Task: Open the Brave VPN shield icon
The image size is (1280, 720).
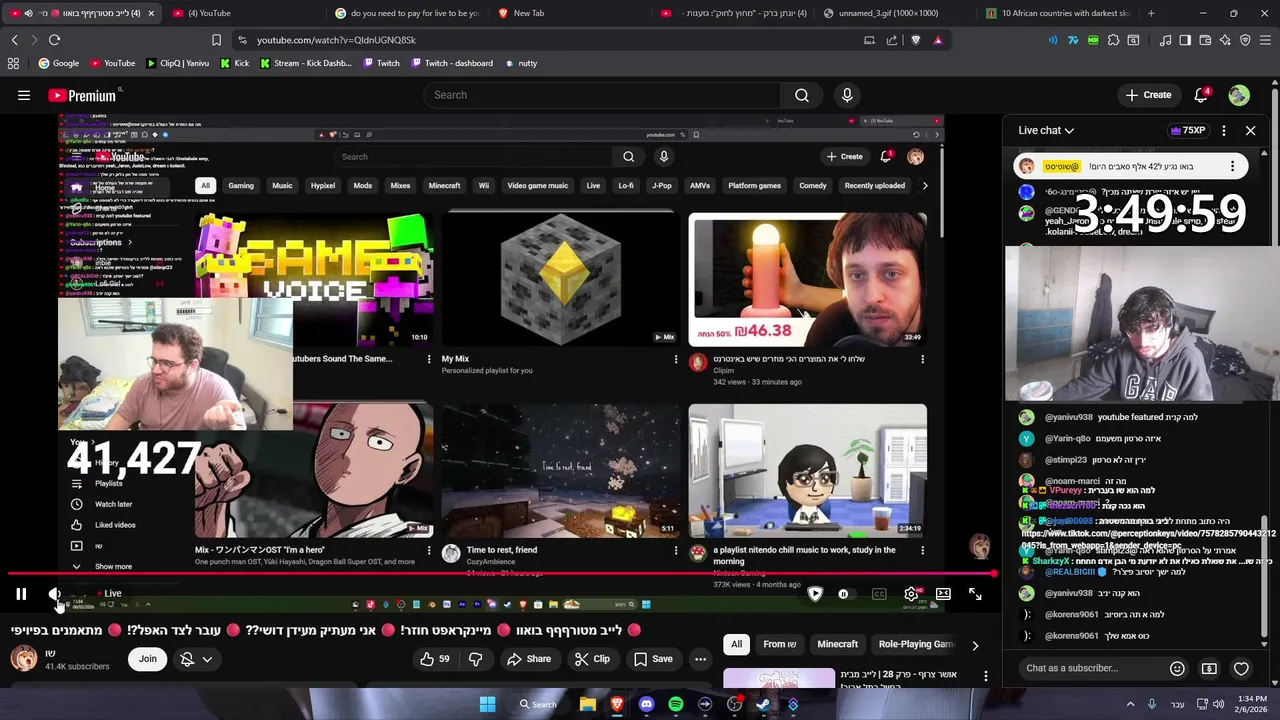Action: (x=1245, y=40)
